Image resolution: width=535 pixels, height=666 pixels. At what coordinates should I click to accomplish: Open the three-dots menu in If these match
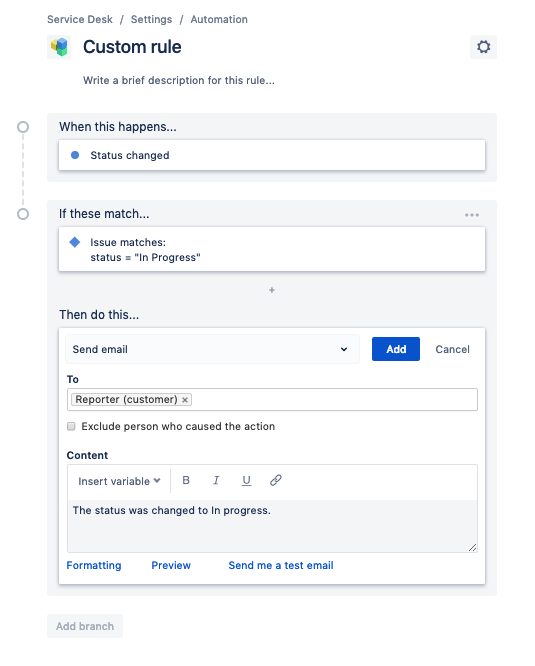point(472,215)
